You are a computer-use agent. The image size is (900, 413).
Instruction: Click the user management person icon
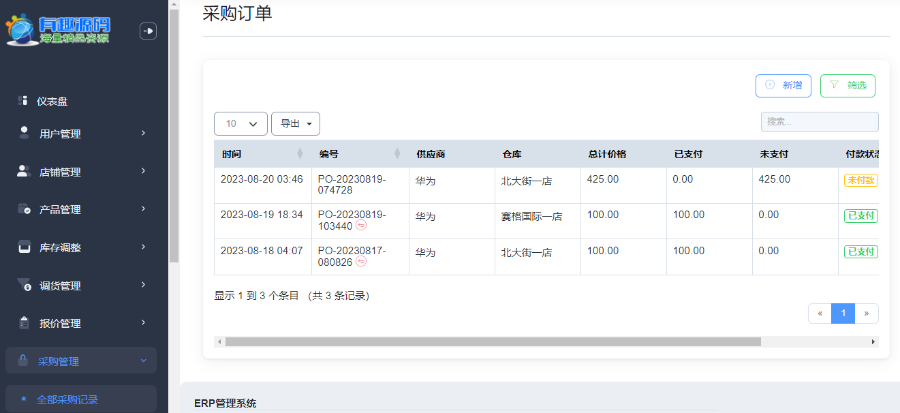23,133
